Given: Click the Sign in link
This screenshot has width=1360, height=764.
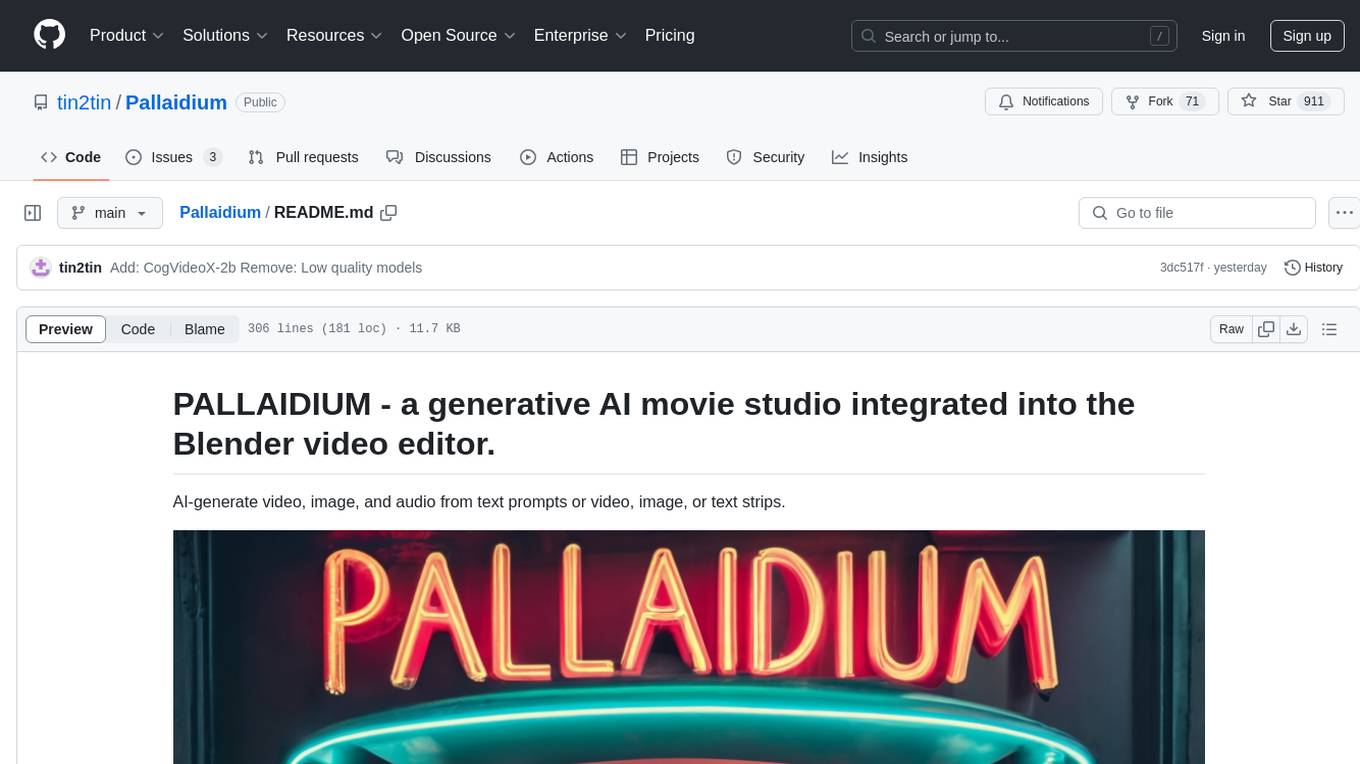Looking at the screenshot, I should pos(1223,36).
